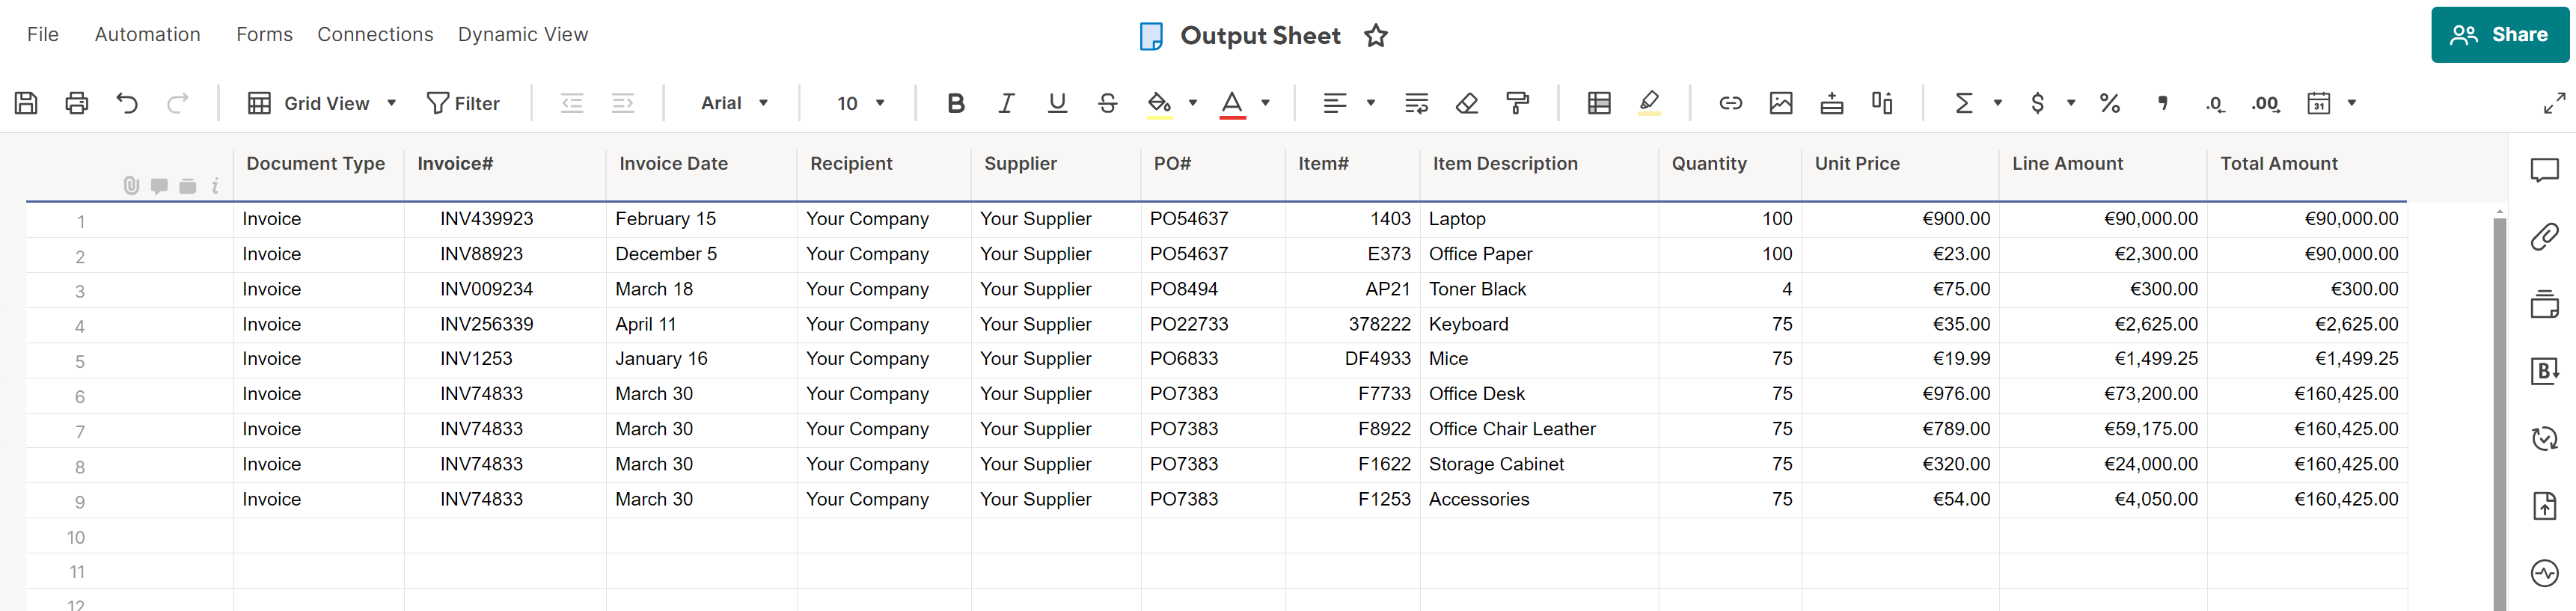Select the cell containing Office Chair Leather
The width and height of the screenshot is (2576, 611).
coord(1538,429)
